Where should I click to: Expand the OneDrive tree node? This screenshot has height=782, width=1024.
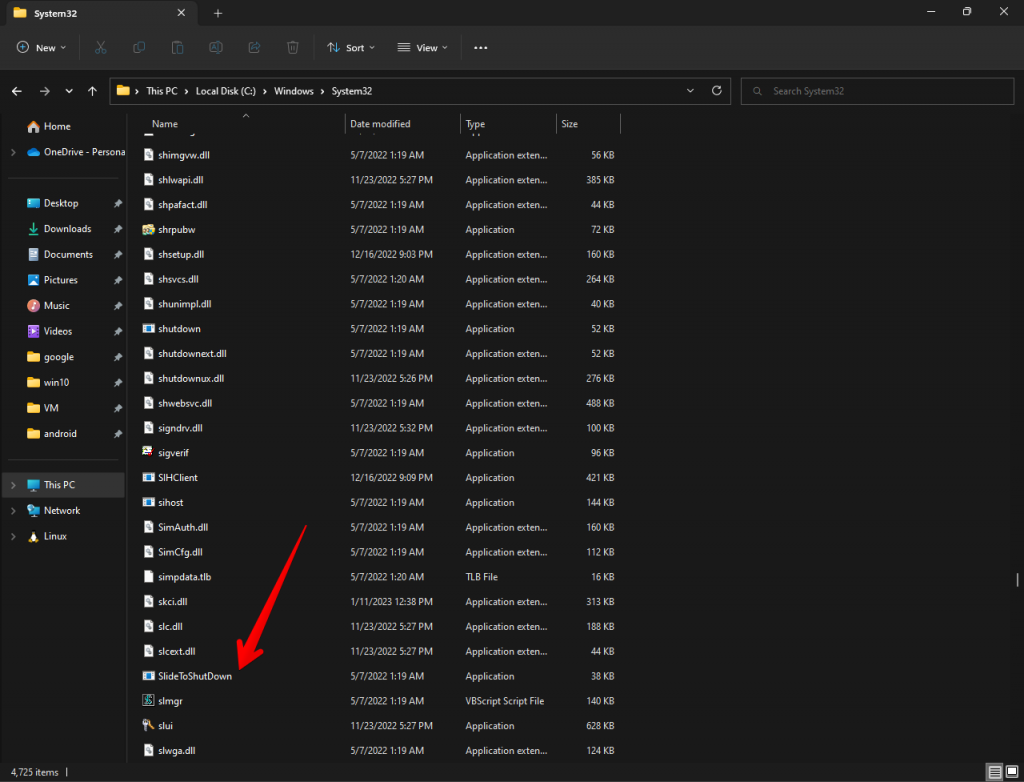click(13, 152)
